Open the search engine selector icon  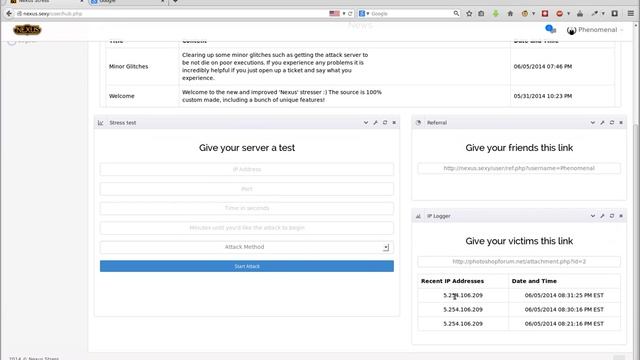[x=362, y=13]
